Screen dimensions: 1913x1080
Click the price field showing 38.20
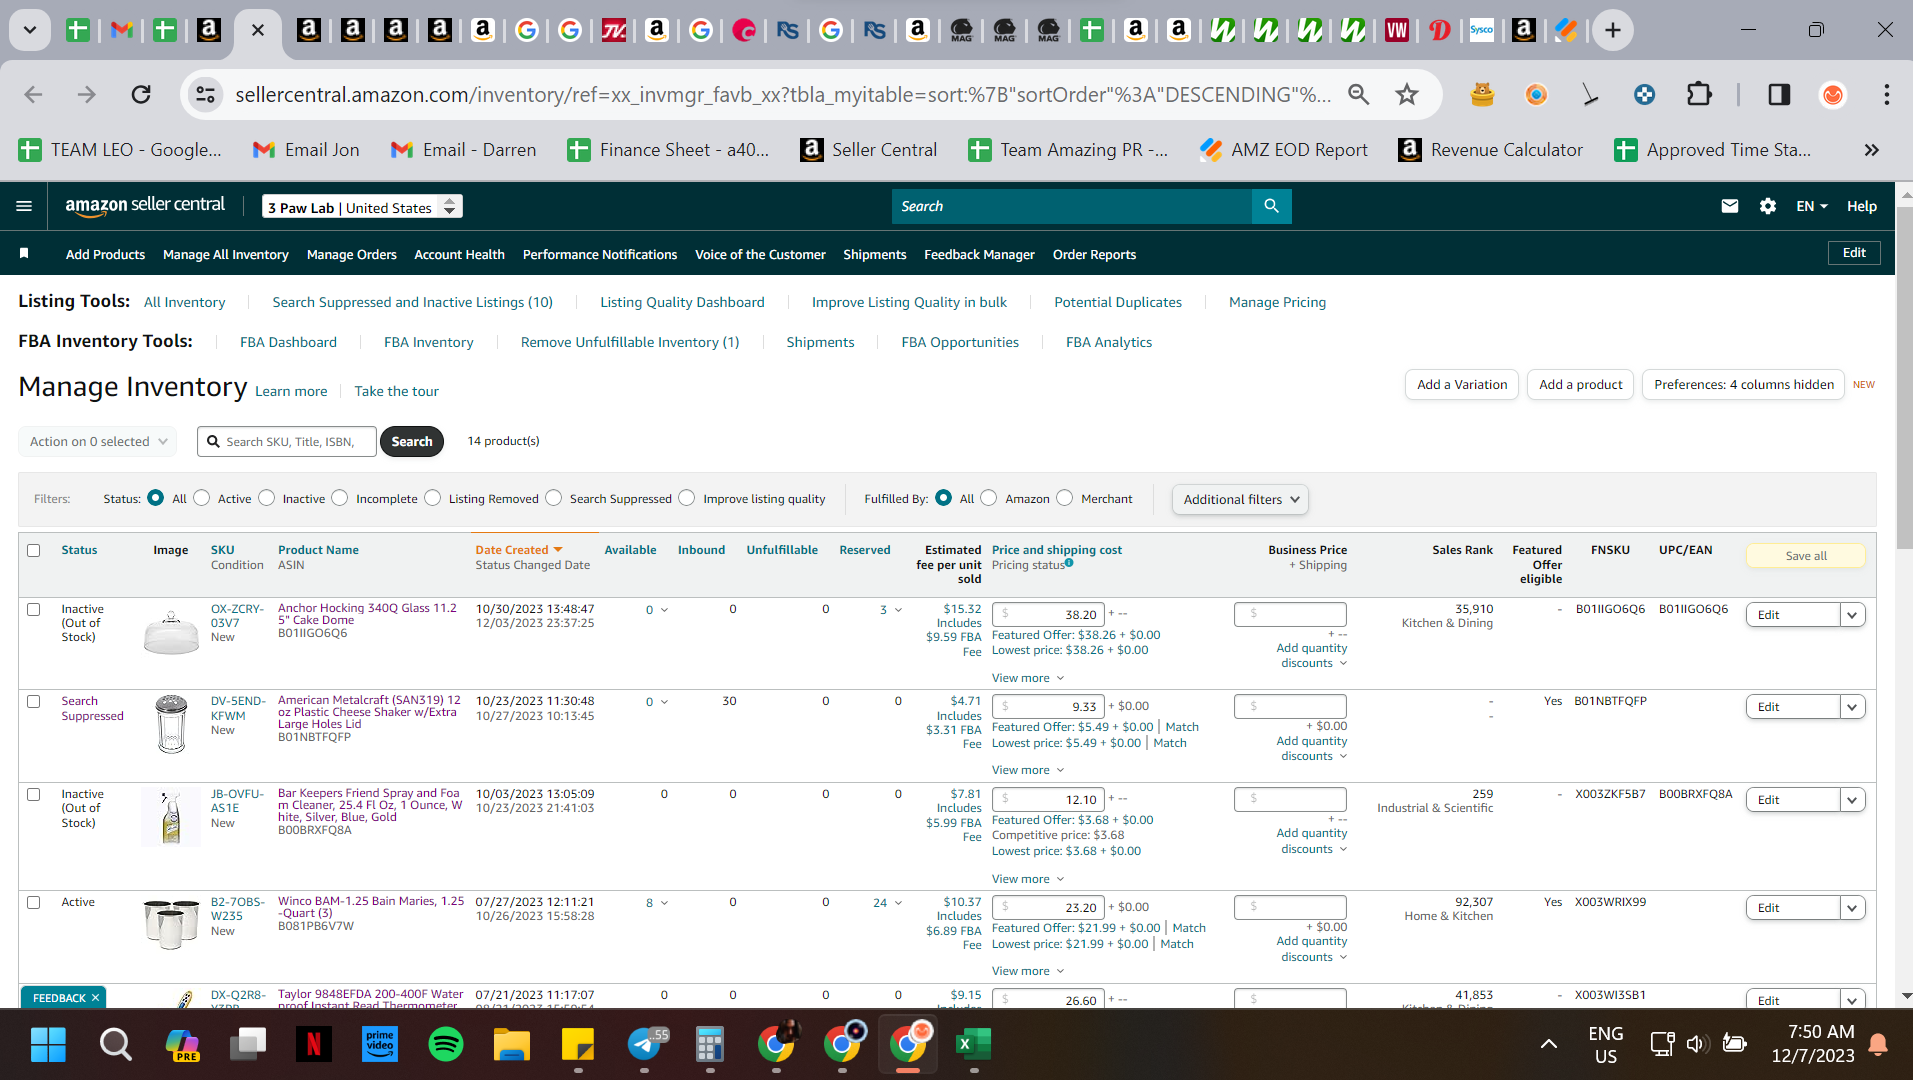1048,614
